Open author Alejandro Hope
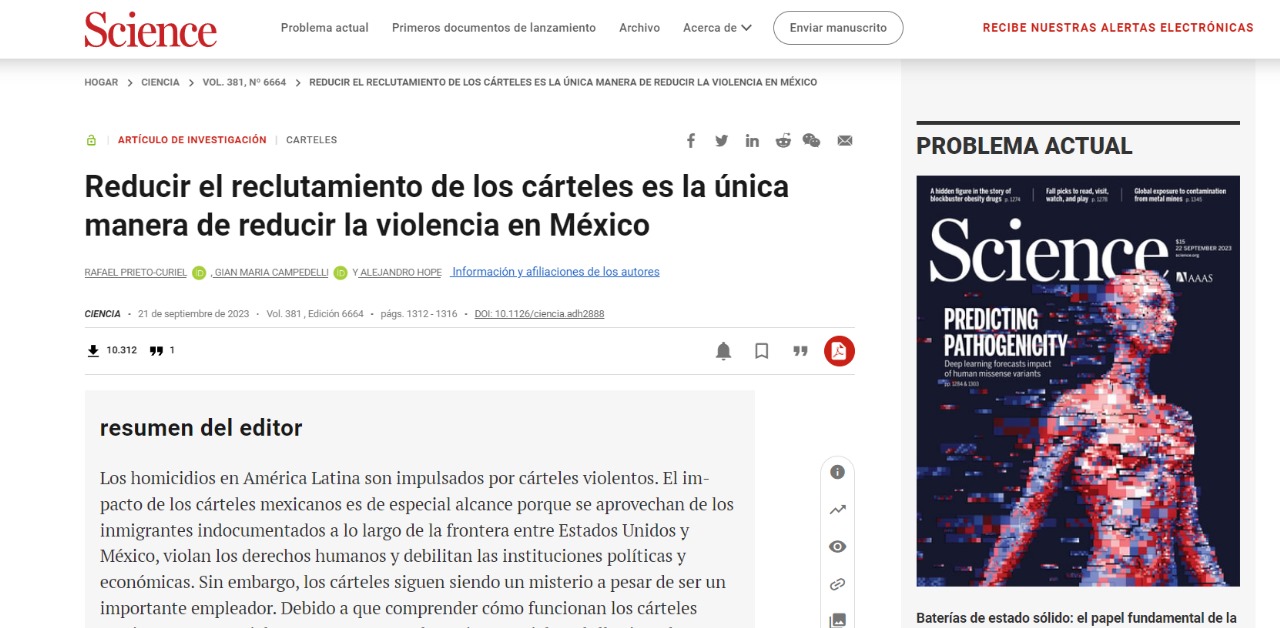1280x628 pixels. (x=400, y=272)
